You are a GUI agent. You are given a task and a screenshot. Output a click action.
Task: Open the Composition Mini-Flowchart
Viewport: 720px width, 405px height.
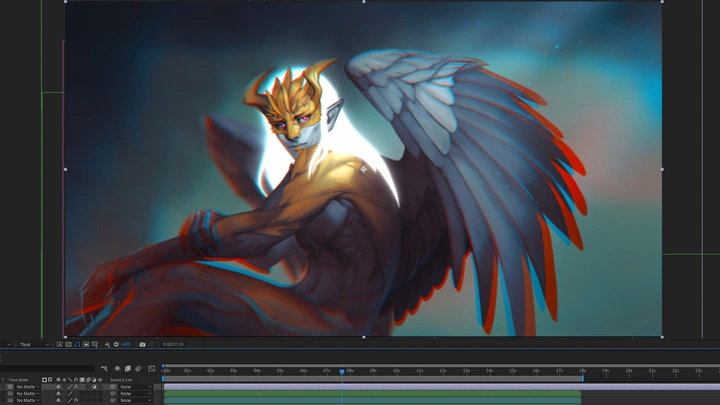click(104, 368)
